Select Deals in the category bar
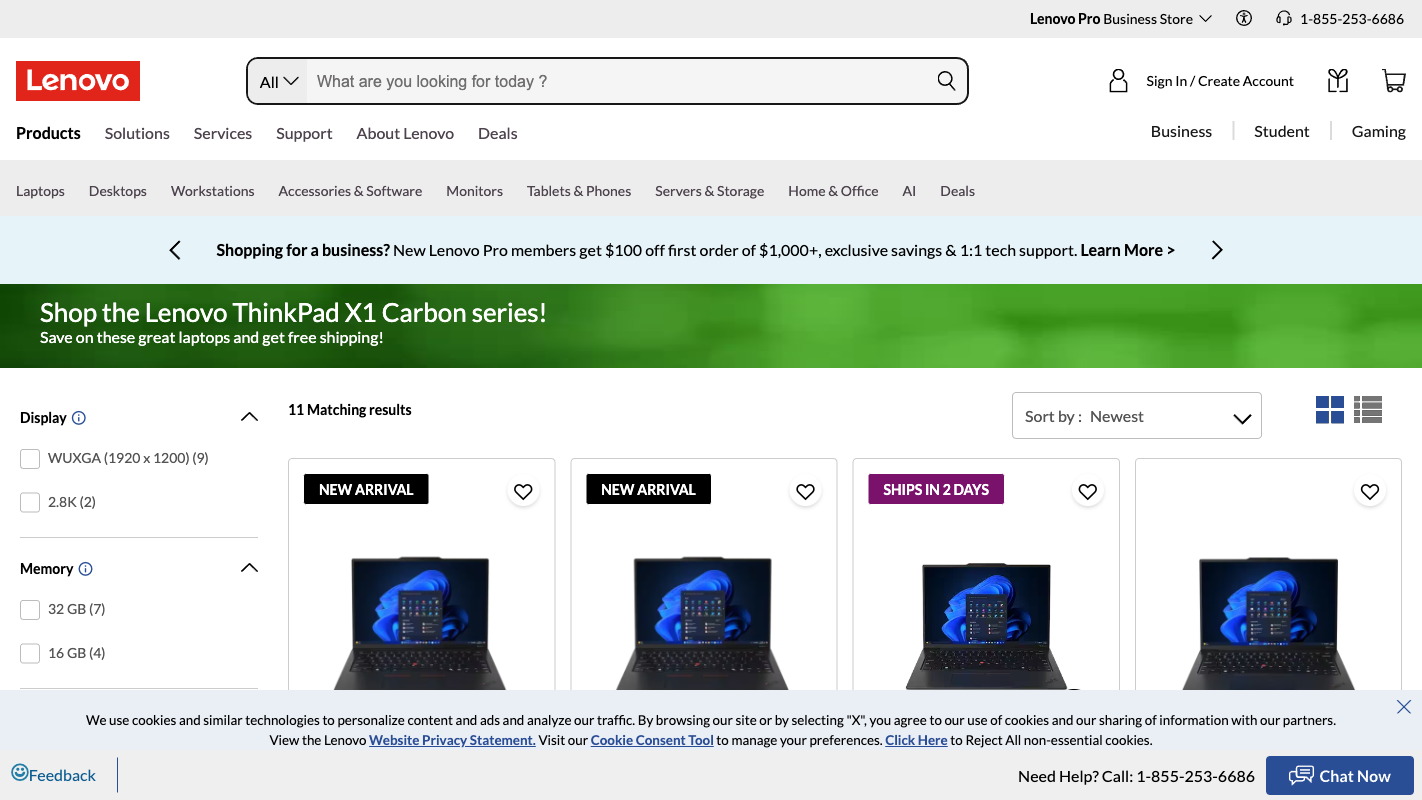Screen dimensions: 1422x800 coord(957,191)
